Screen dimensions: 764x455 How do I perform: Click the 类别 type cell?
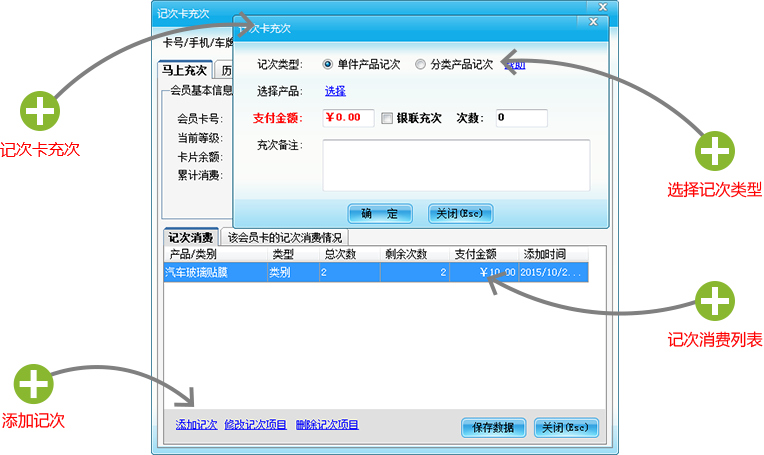pyautogui.click(x=293, y=272)
